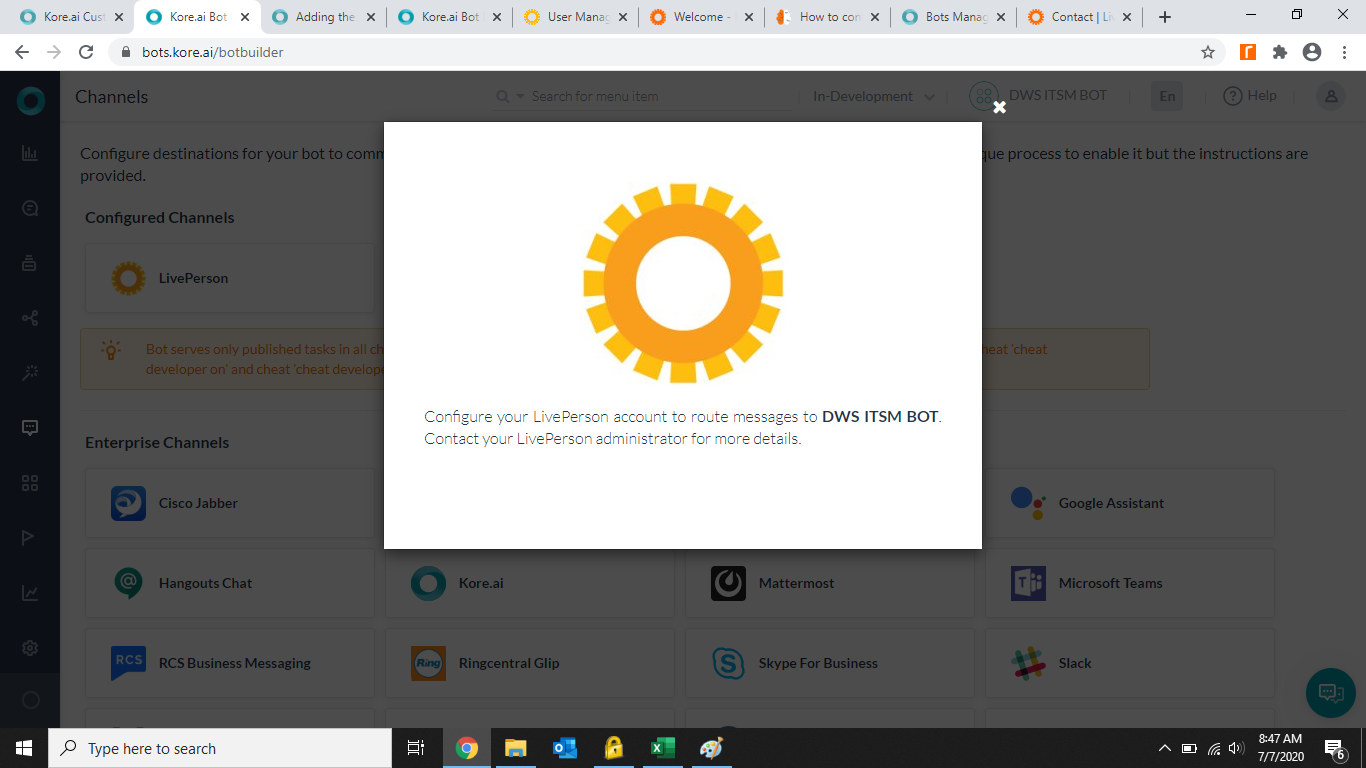Image resolution: width=1366 pixels, height=768 pixels.
Task: Show hidden system tray icons
Action: click(1164, 748)
